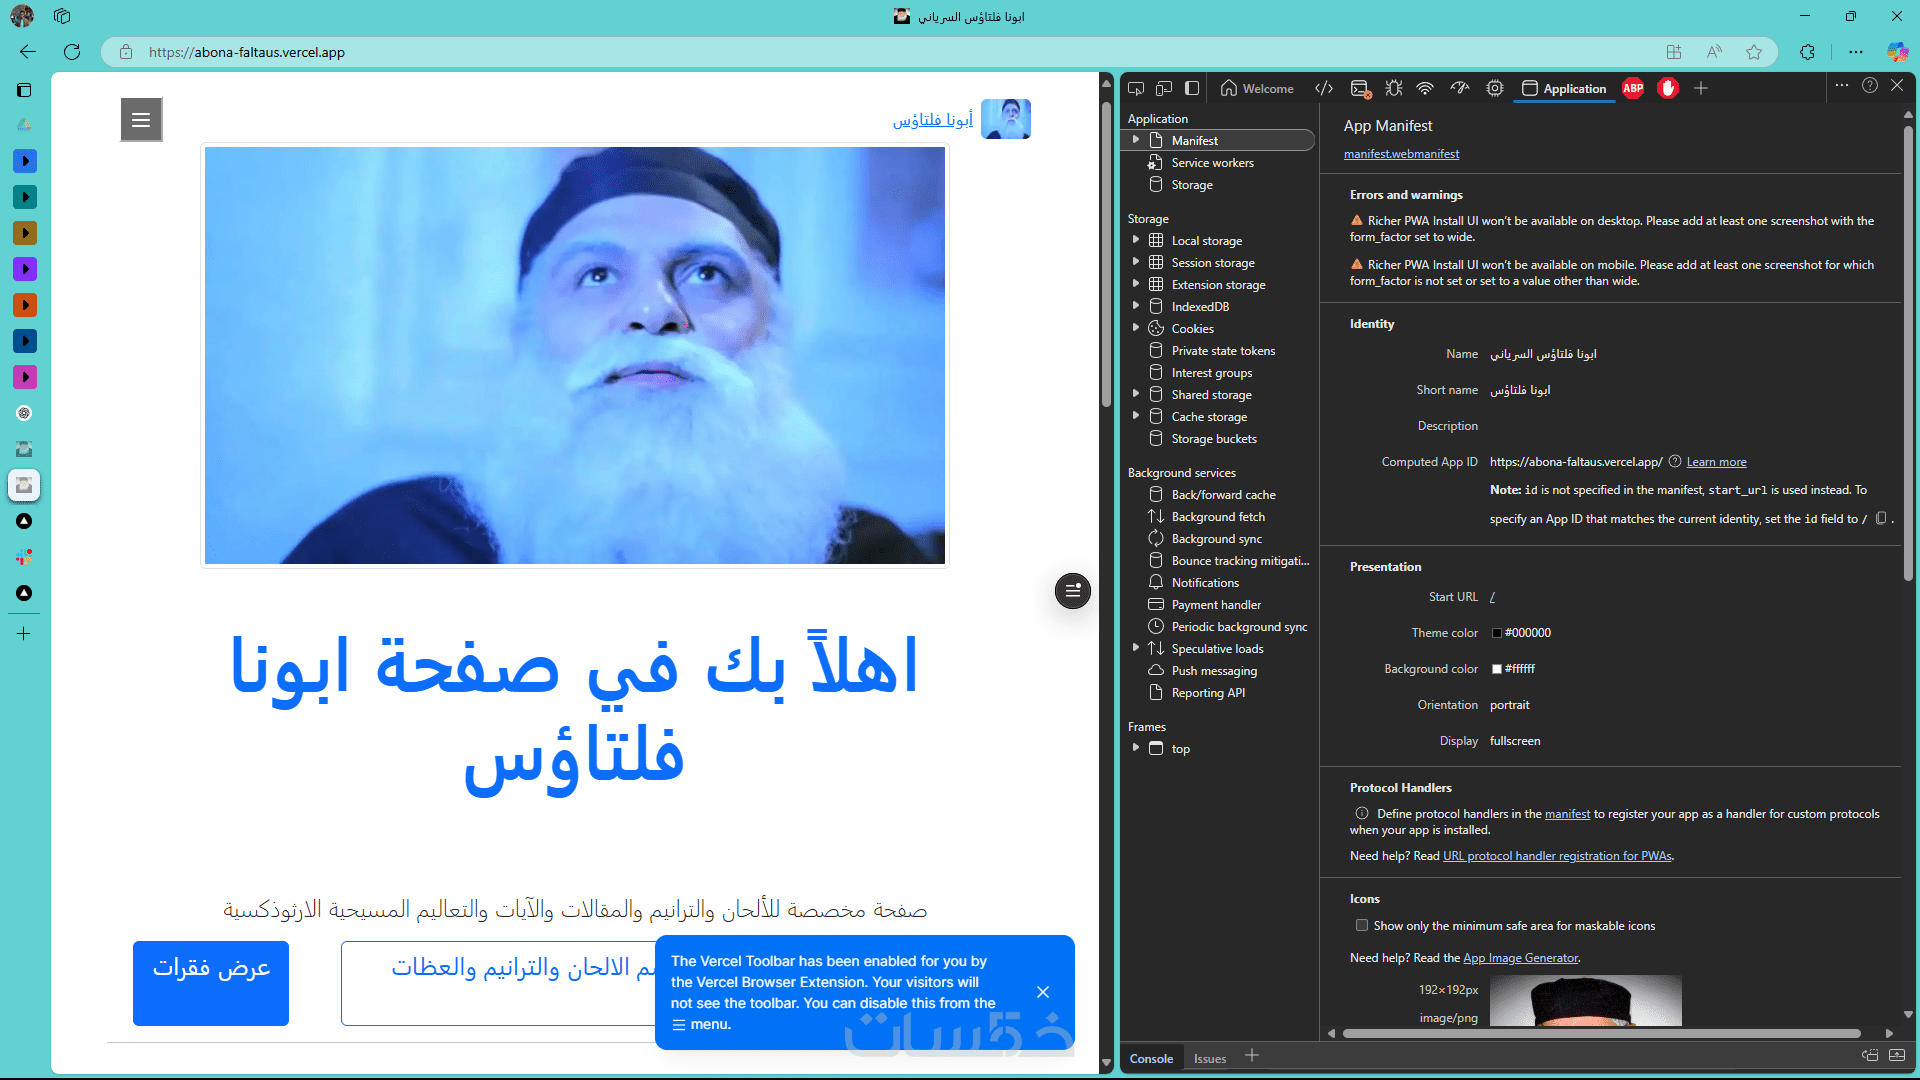
Task: Click the Theme color #000000 swatch
Action: pyautogui.click(x=1497, y=633)
